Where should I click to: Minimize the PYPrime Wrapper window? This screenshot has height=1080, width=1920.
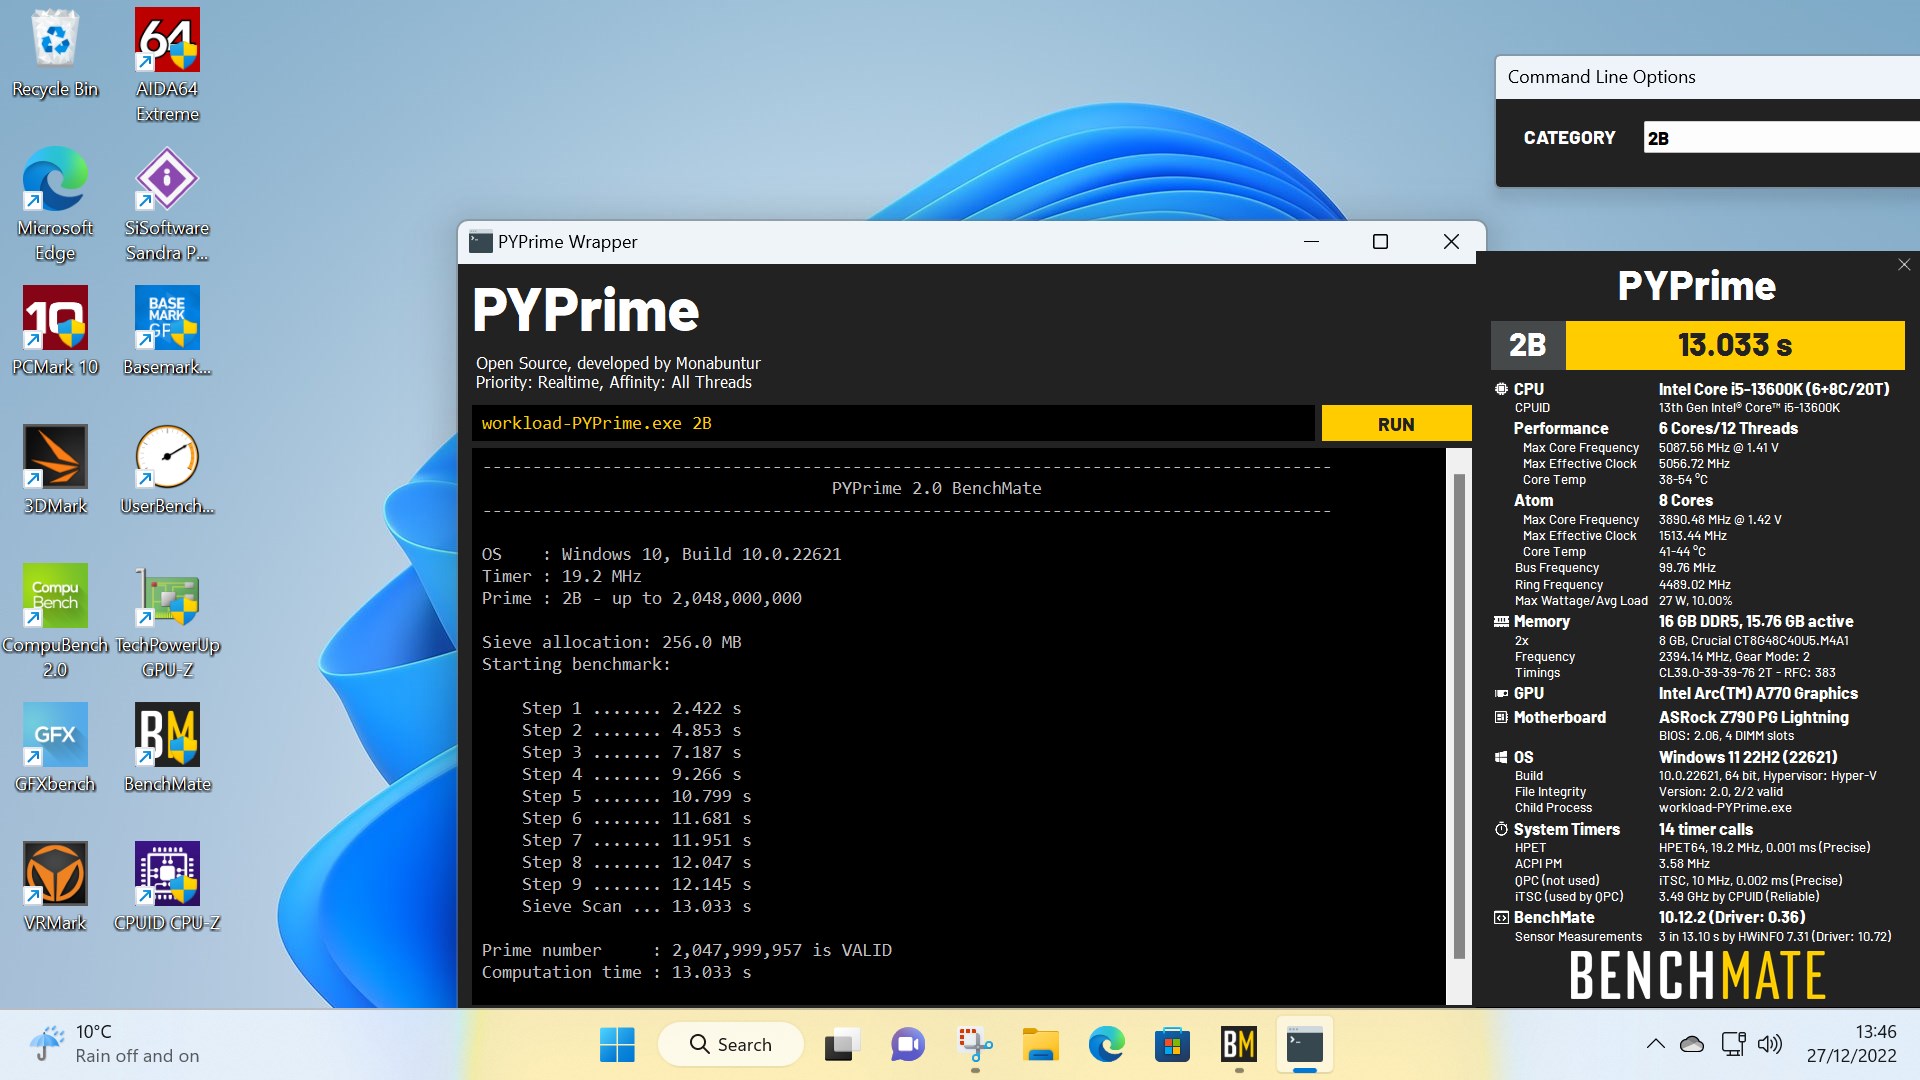pyautogui.click(x=1311, y=241)
